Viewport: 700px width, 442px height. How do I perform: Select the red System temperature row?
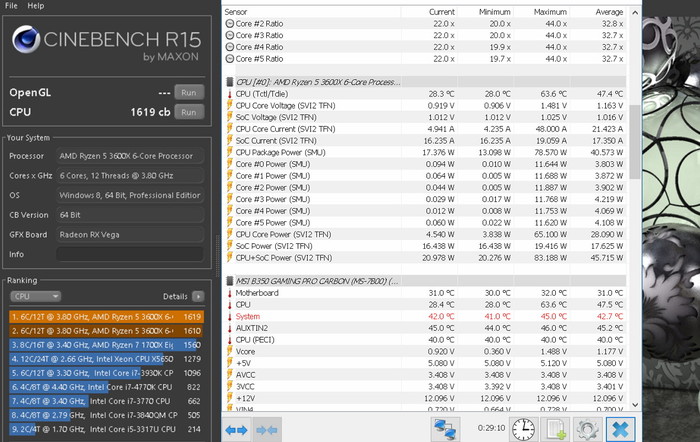tap(424, 316)
